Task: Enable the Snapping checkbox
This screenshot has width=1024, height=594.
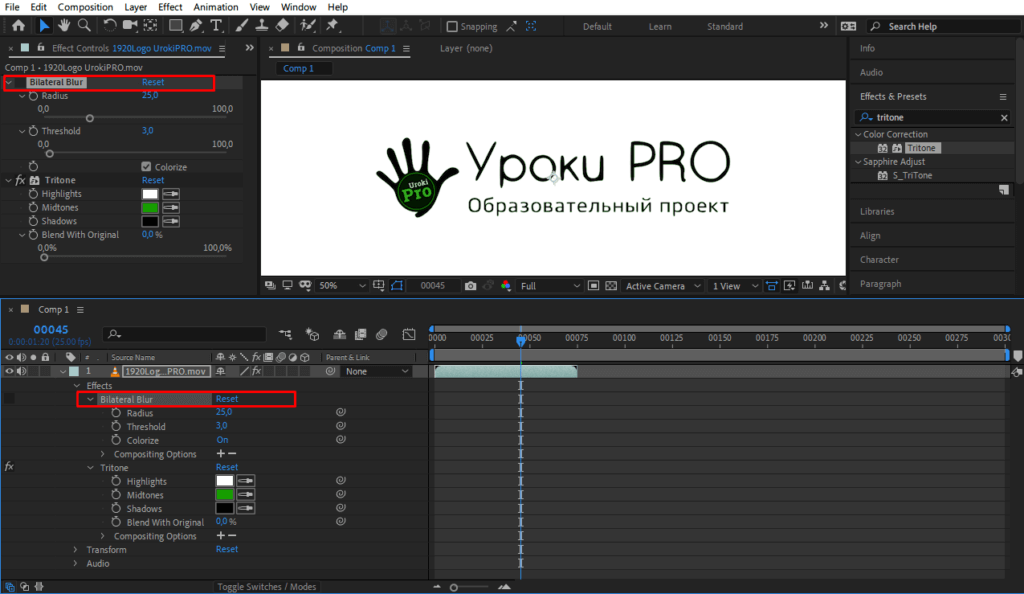Action: tap(452, 27)
